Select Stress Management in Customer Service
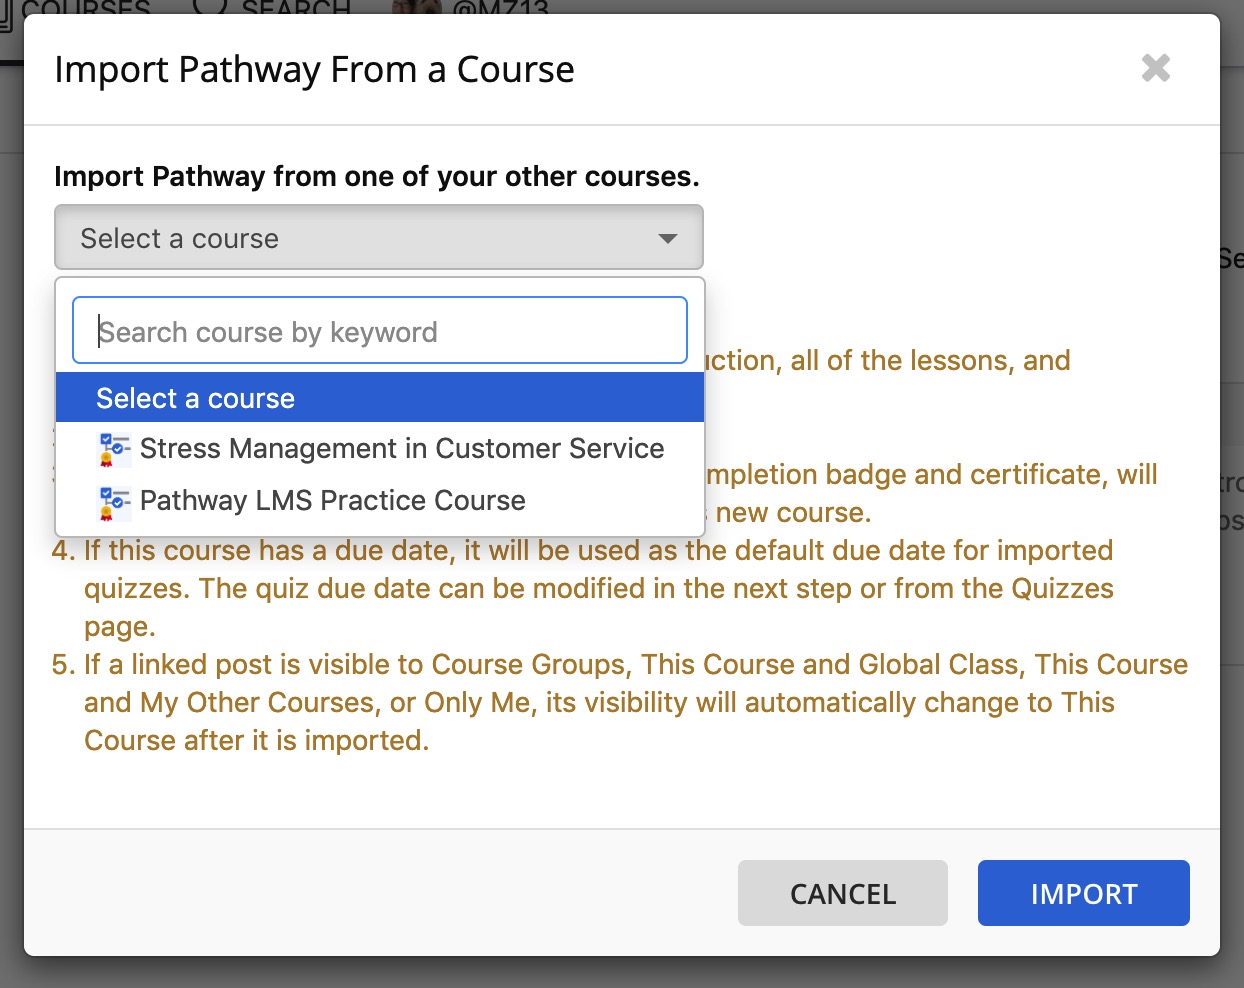 [380, 449]
